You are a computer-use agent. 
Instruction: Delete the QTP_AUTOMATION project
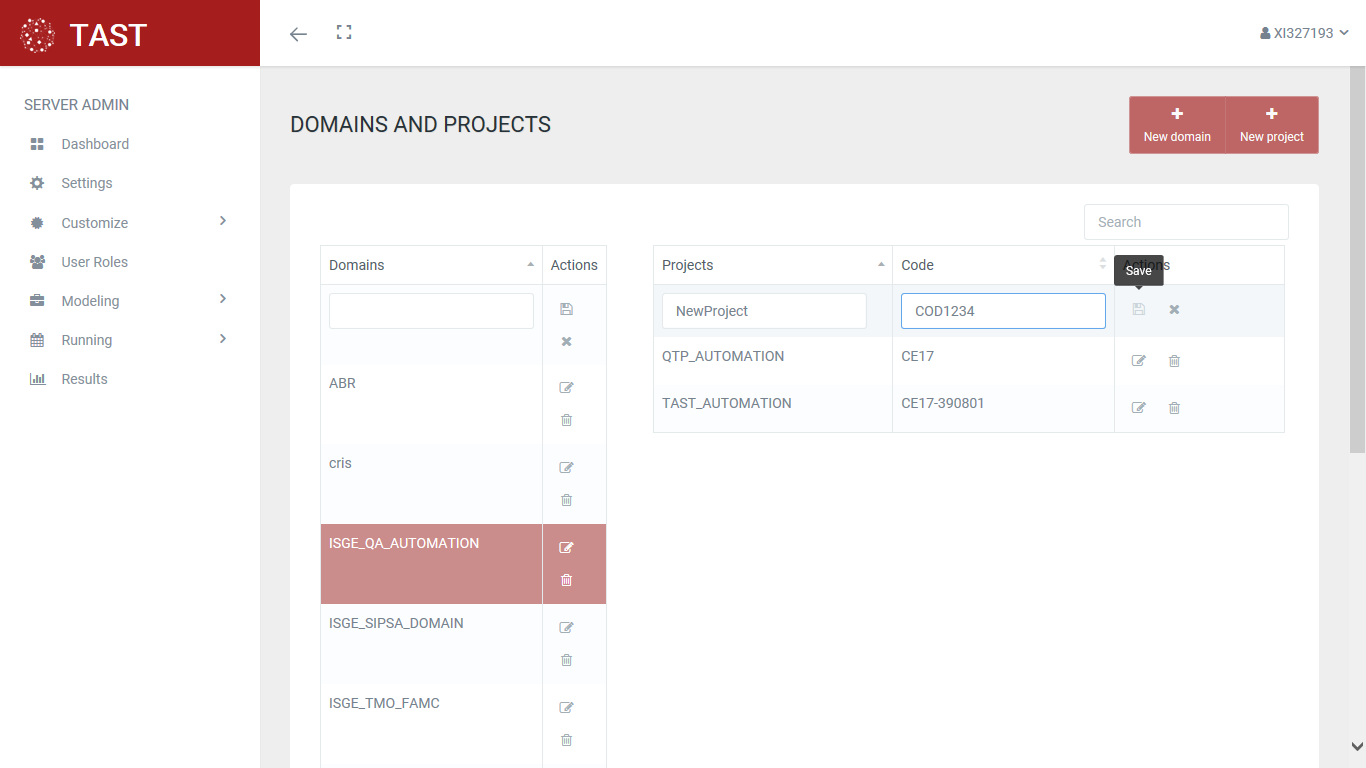tap(1174, 360)
